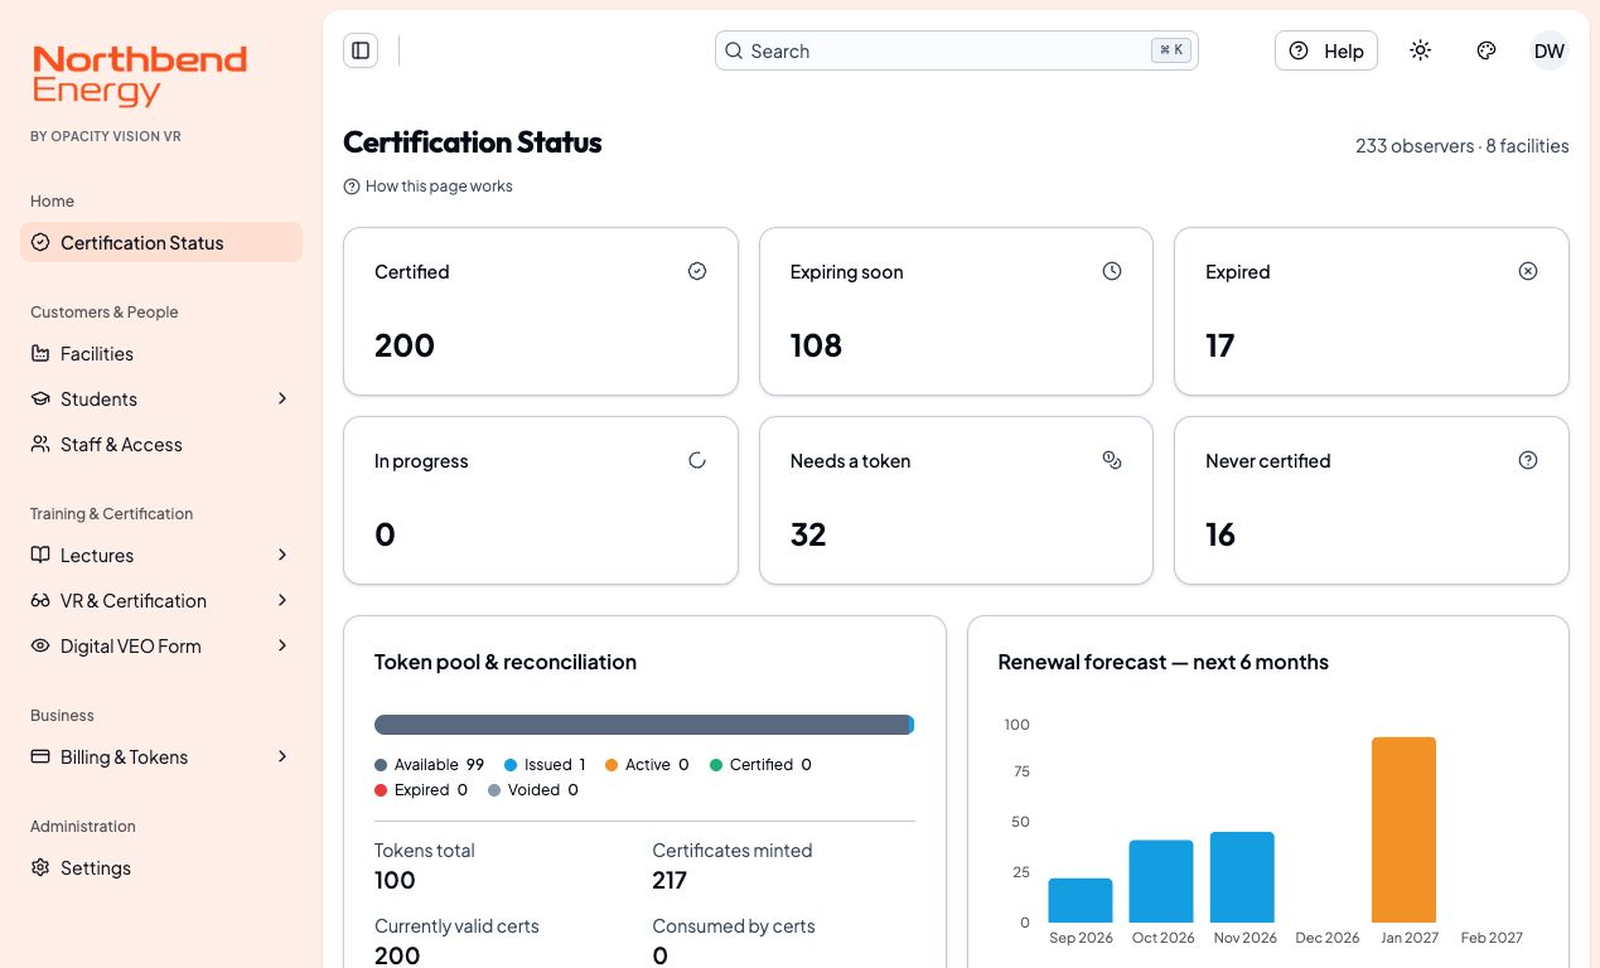Click the Expired card x-circle icon
Viewport: 1600px width, 968px height.
tap(1528, 271)
